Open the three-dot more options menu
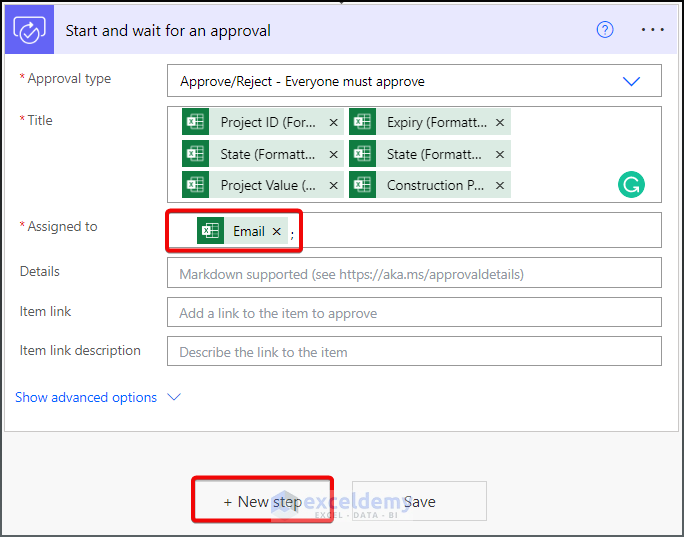The height and width of the screenshot is (537, 684). coord(653,30)
